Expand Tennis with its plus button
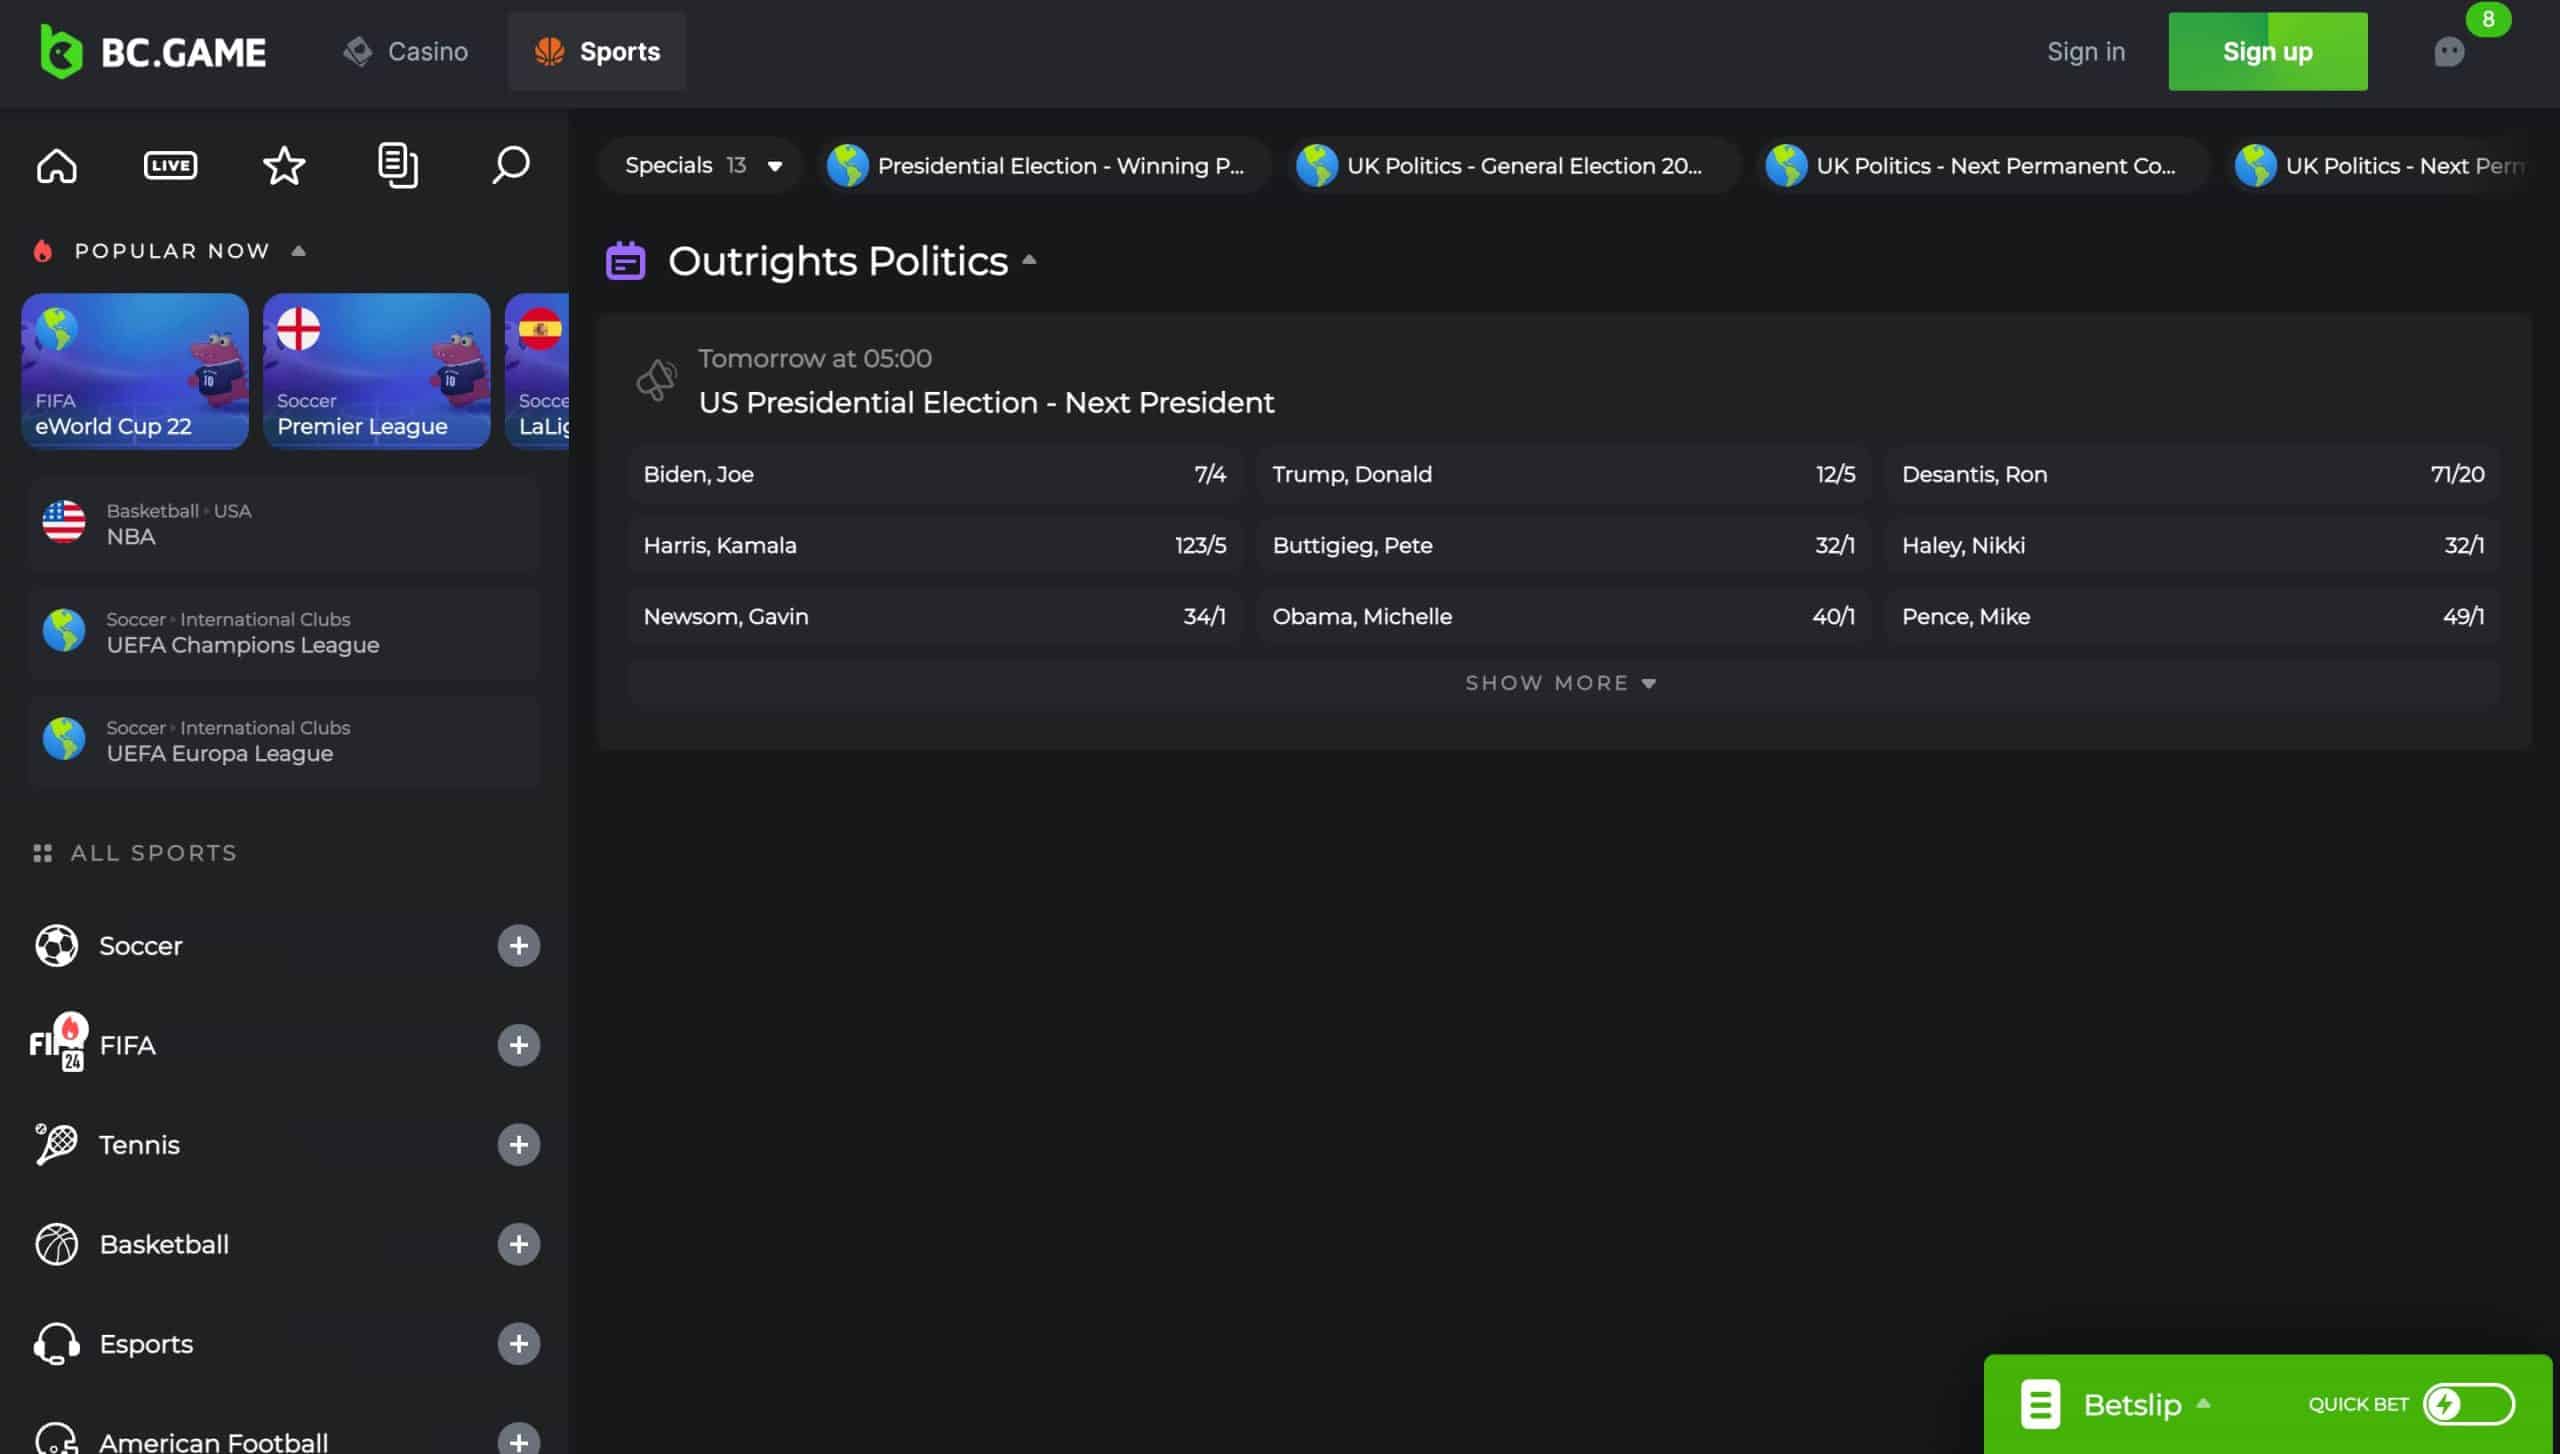The image size is (2560, 1454). pos(519,1144)
